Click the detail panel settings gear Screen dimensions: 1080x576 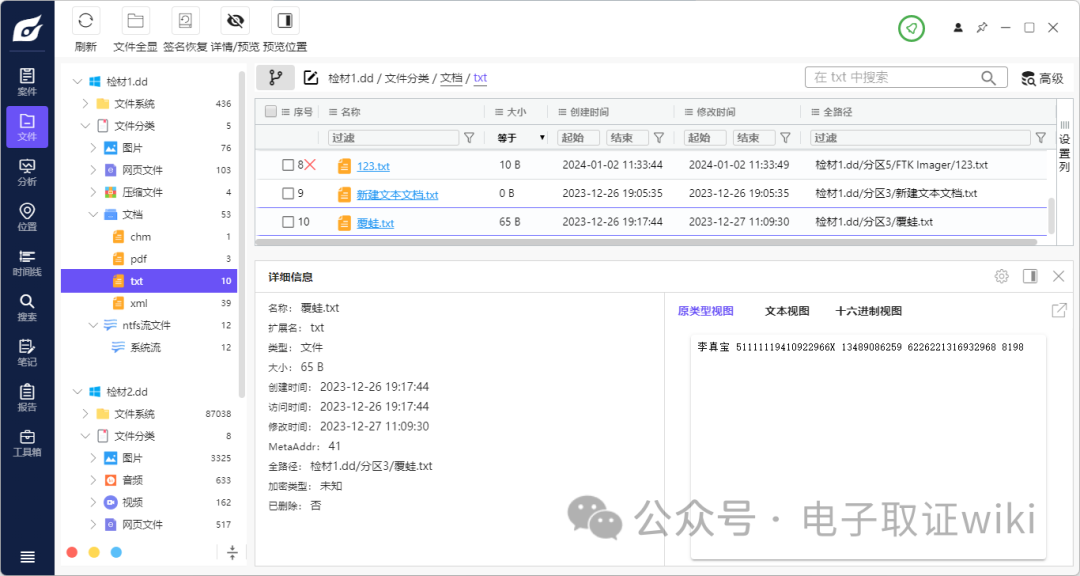pyautogui.click(x=1001, y=276)
